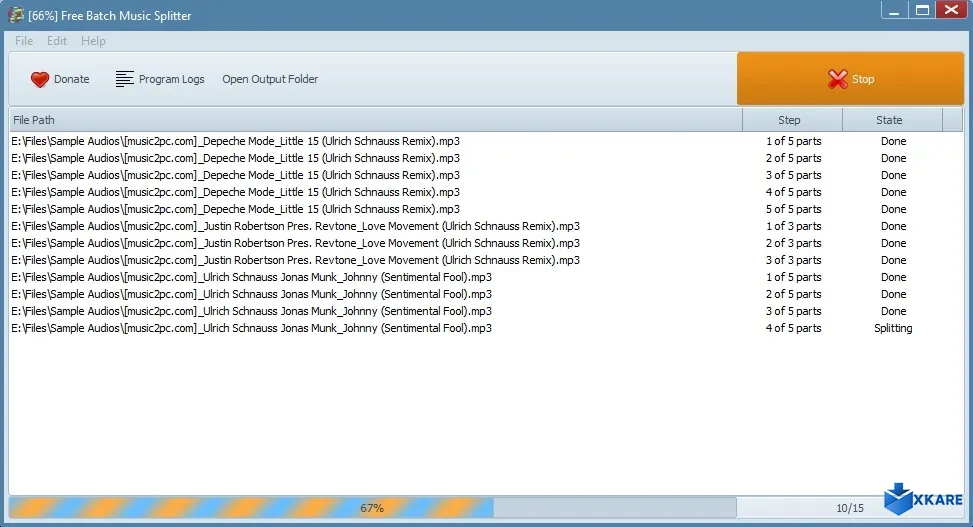Image resolution: width=973 pixels, height=527 pixels.
Task: Click the 67% progress bar
Action: click(x=372, y=508)
